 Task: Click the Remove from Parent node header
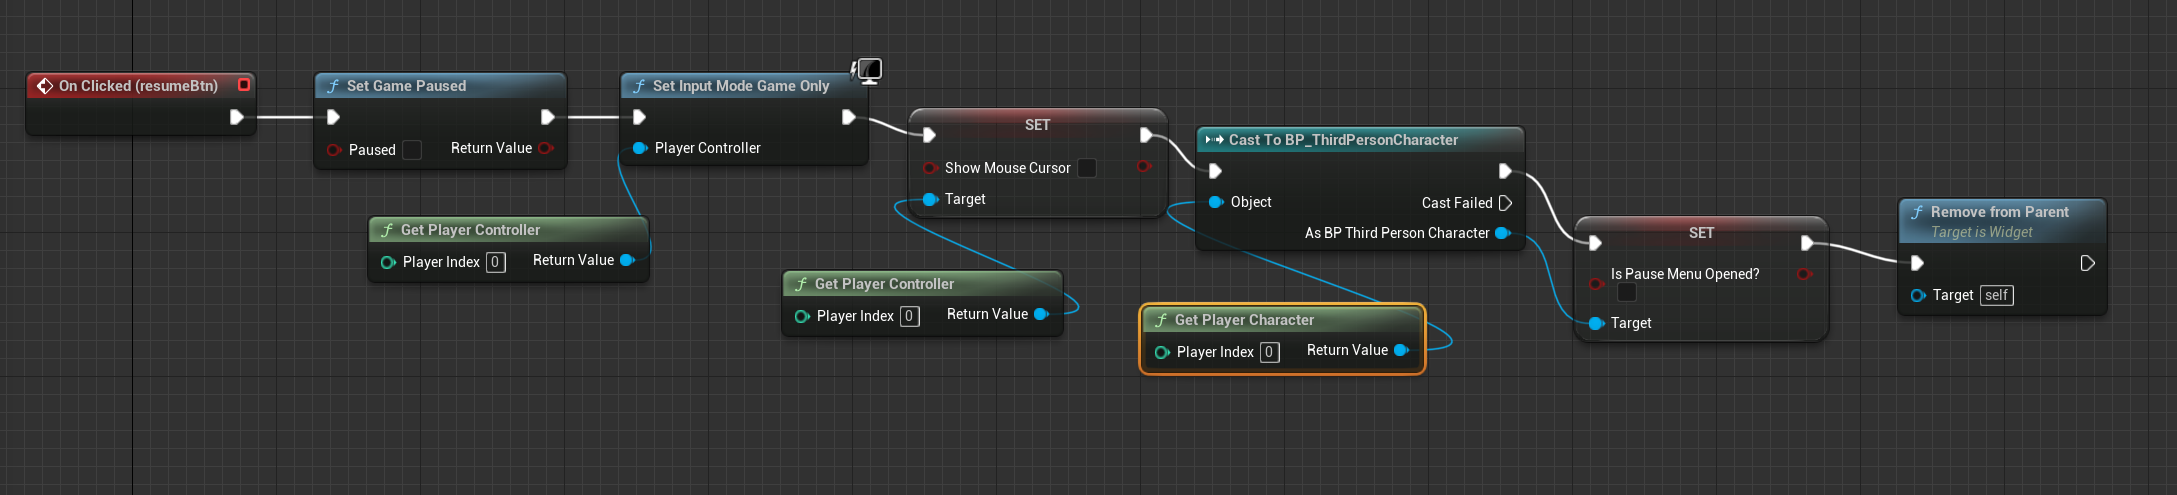click(x=1999, y=212)
